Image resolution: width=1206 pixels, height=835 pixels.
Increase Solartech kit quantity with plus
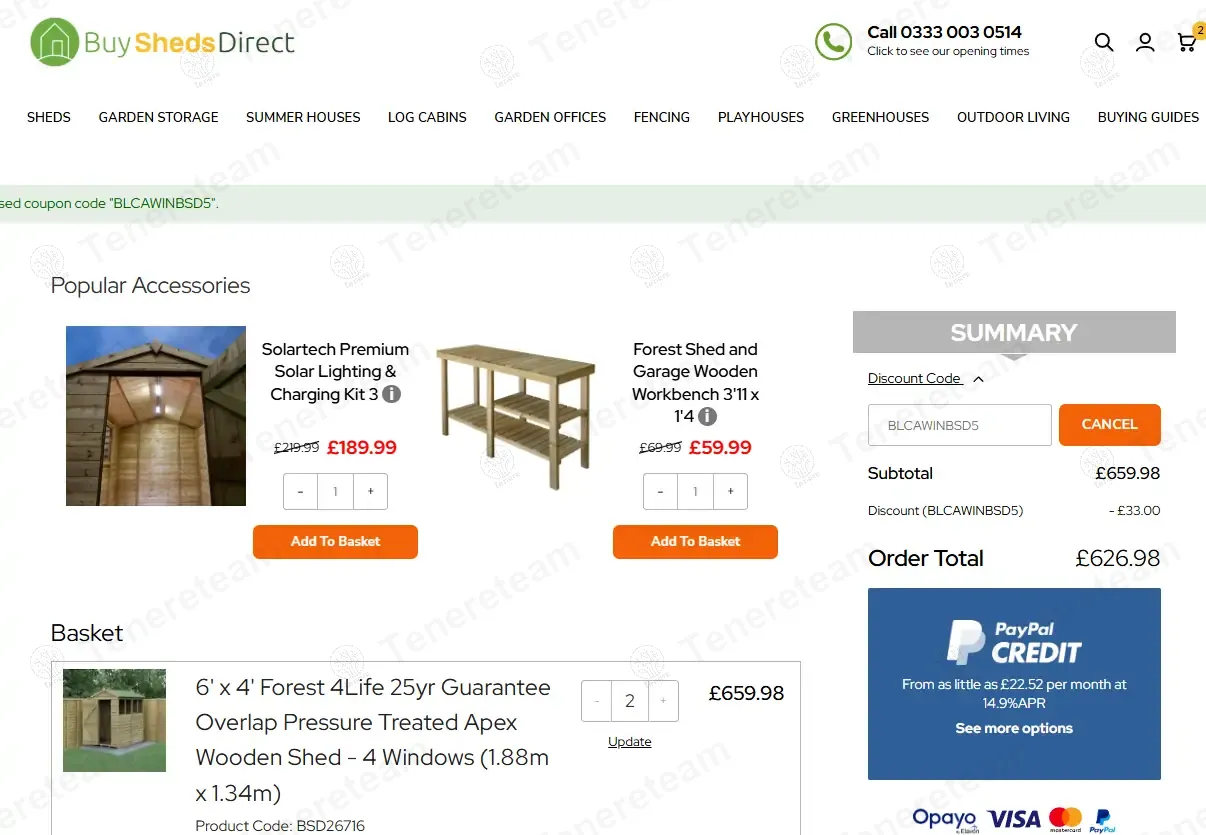[370, 492]
